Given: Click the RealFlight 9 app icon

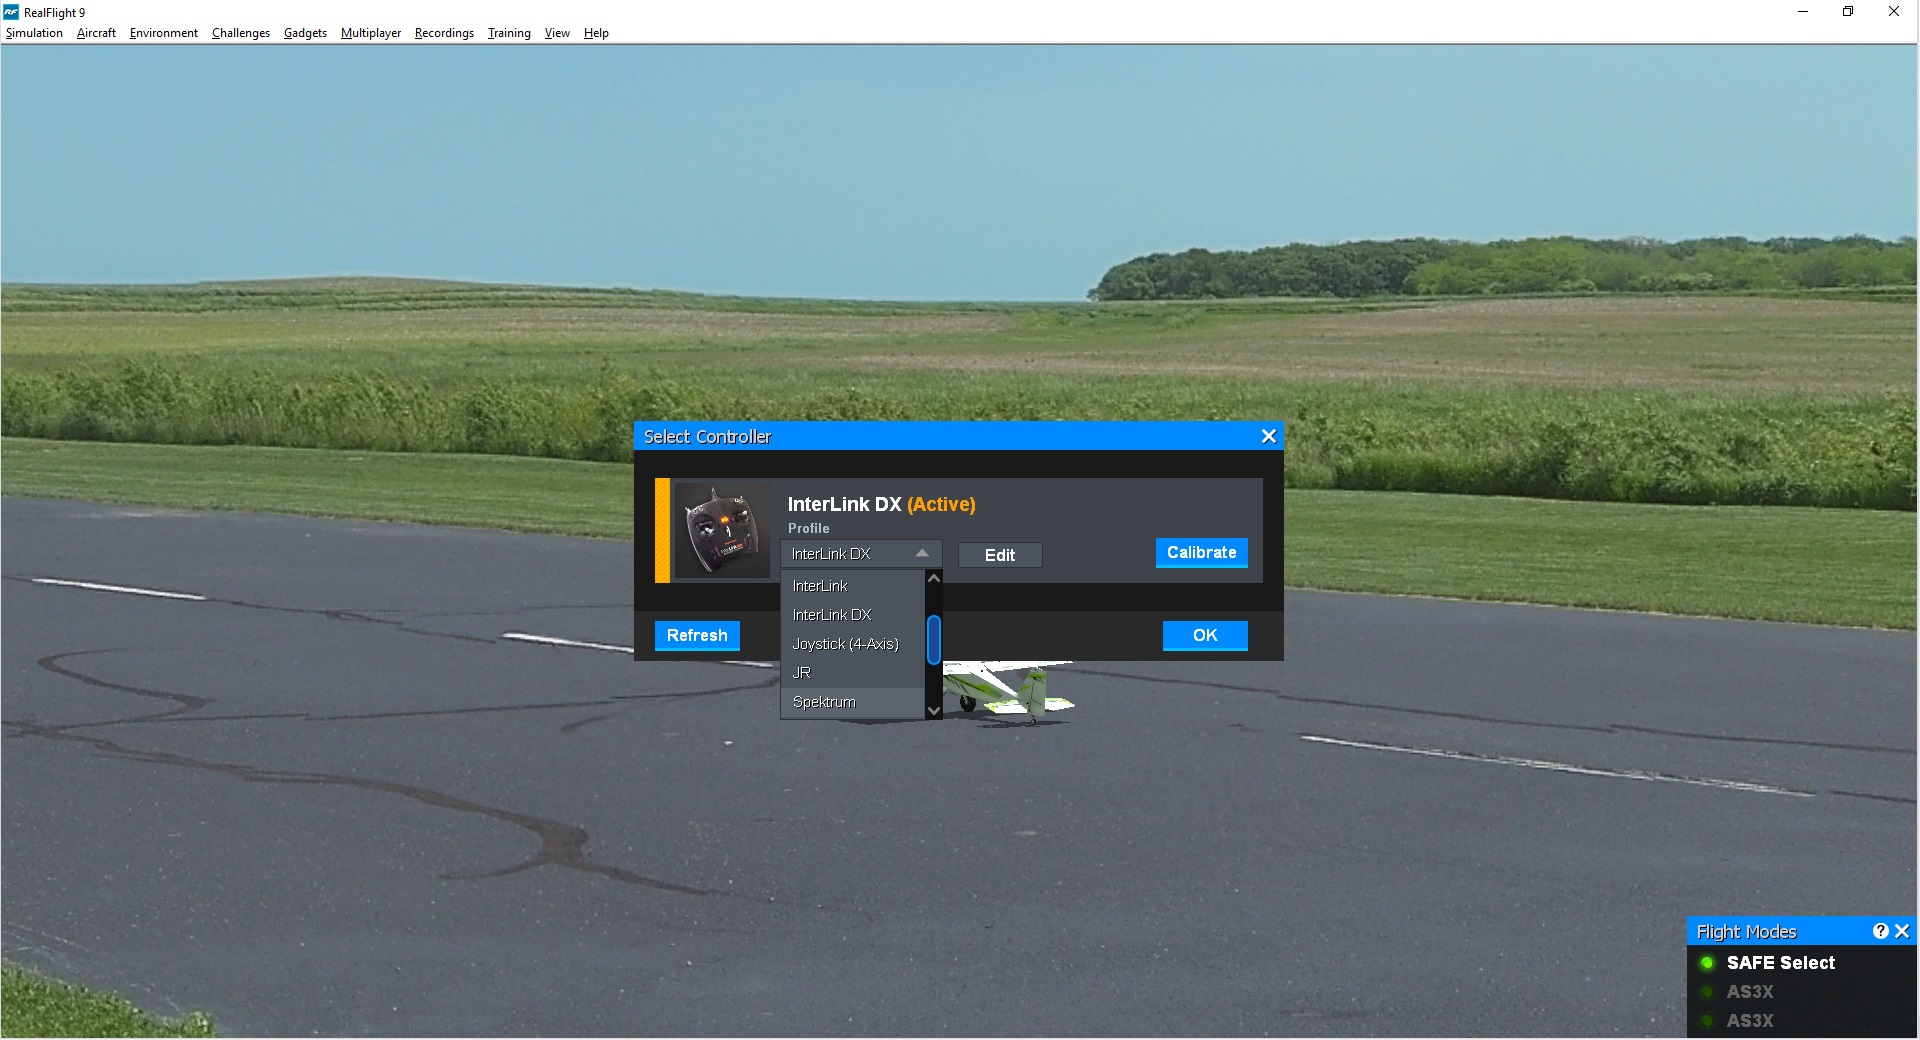Looking at the screenshot, I should click(x=11, y=12).
